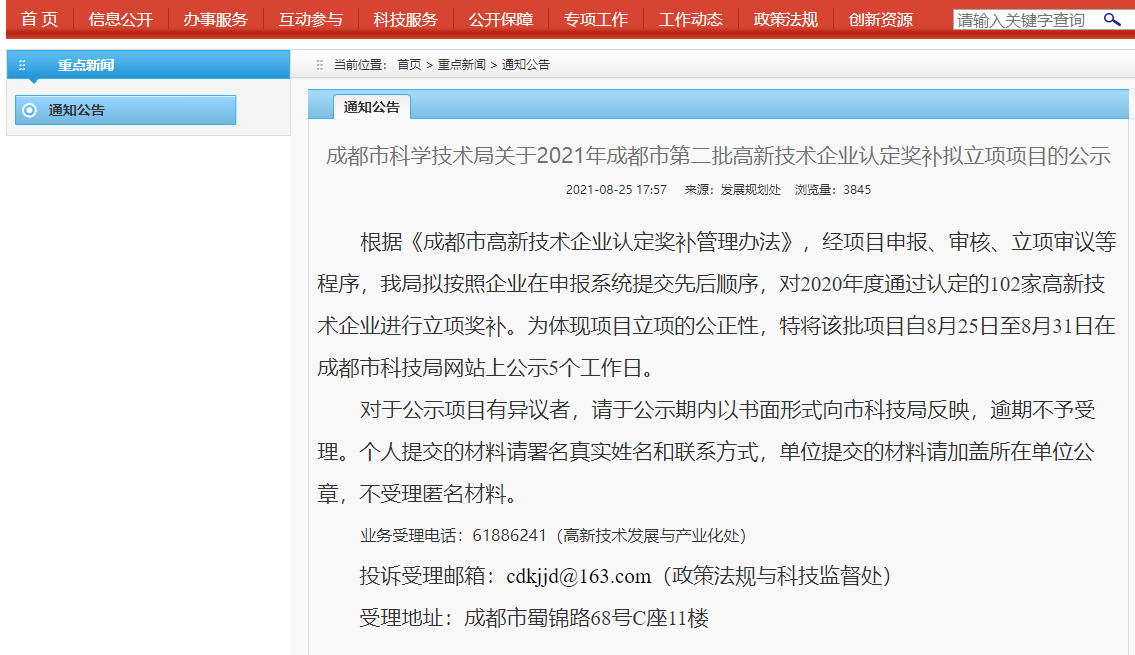Click the magnifier search icon
The image size is (1135, 655).
coord(1112,19)
